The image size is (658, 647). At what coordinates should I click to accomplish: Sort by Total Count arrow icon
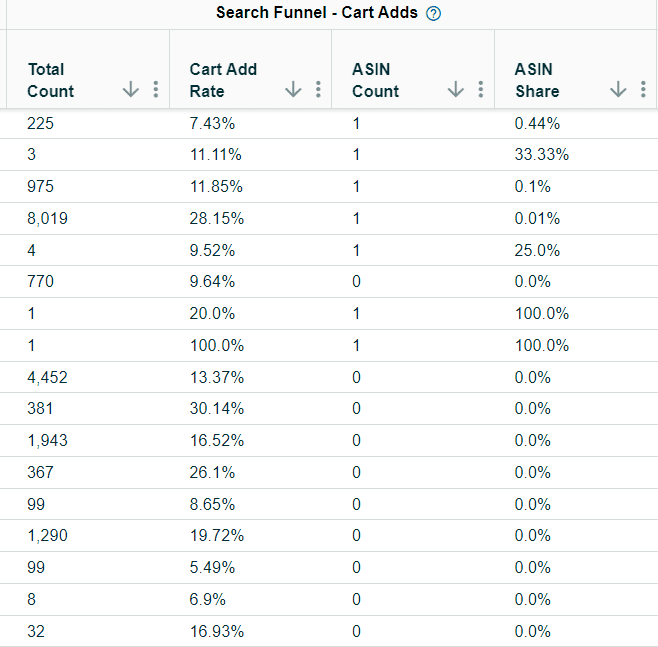click(131, 90)
